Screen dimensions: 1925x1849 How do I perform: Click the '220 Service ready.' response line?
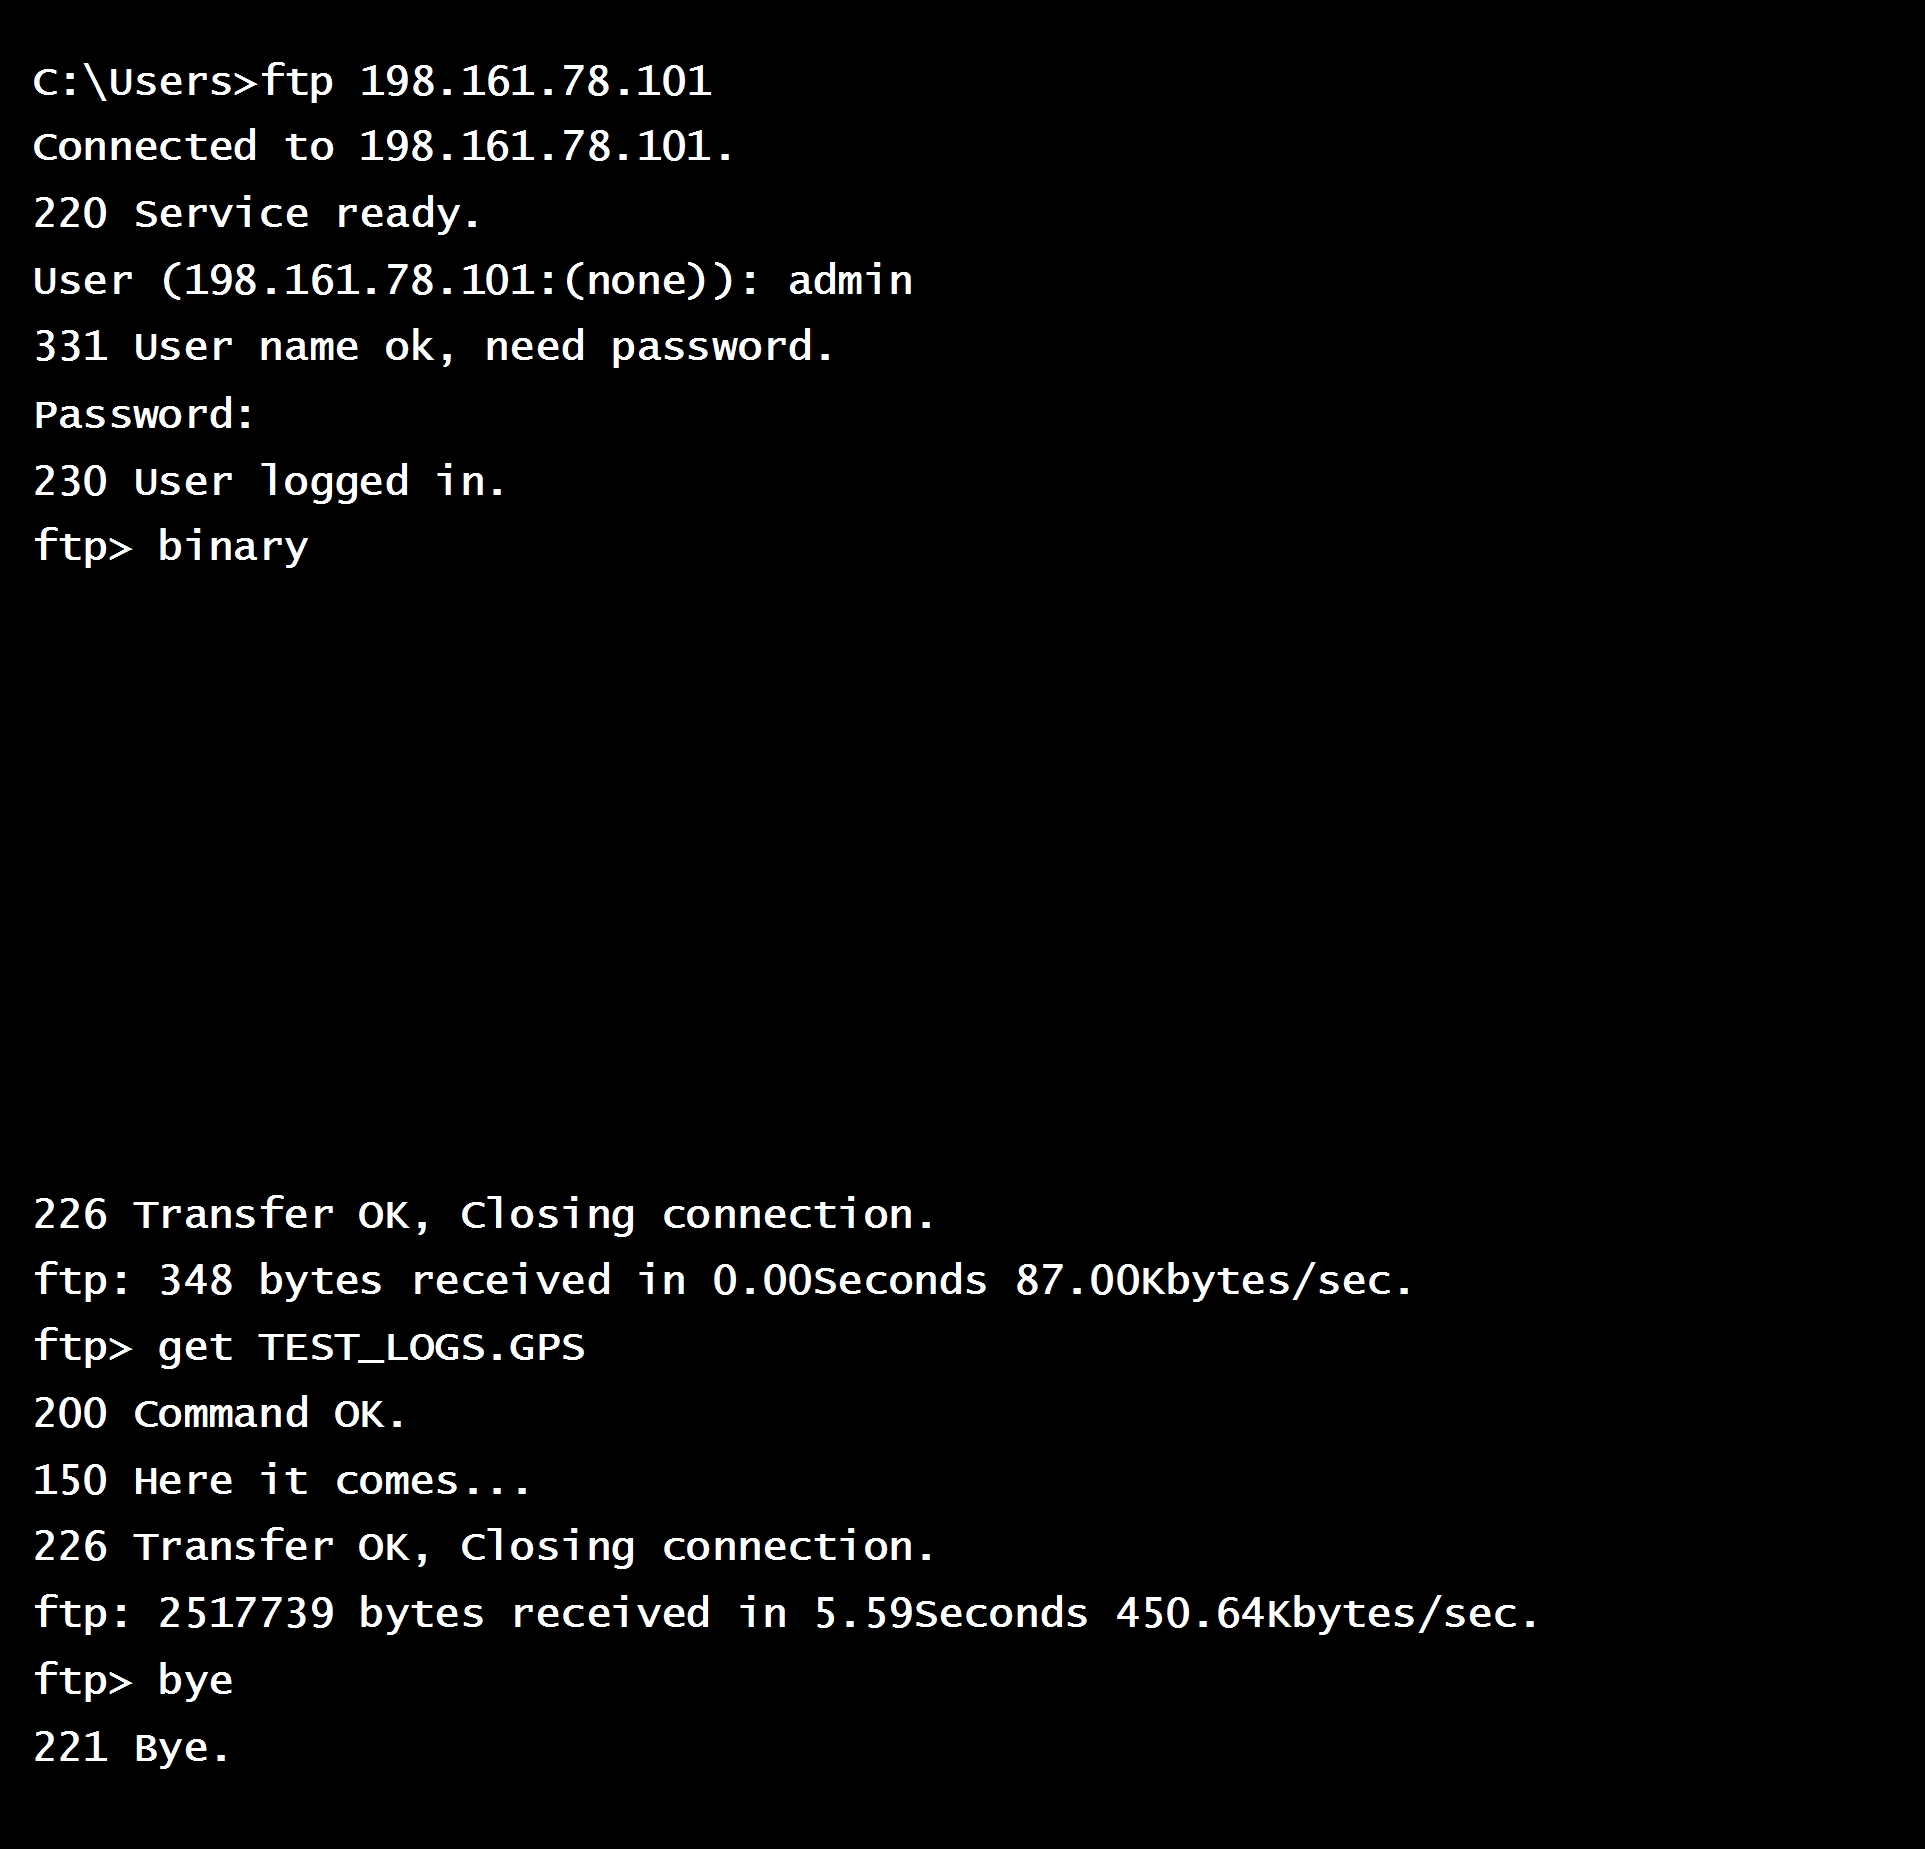point(257,214)
